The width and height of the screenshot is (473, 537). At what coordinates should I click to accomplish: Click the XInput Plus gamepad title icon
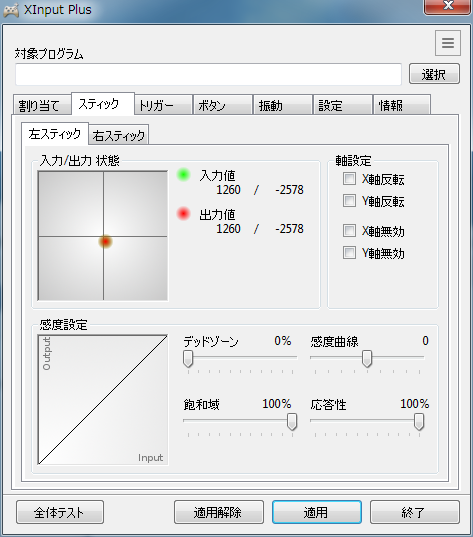pos(11,10)
